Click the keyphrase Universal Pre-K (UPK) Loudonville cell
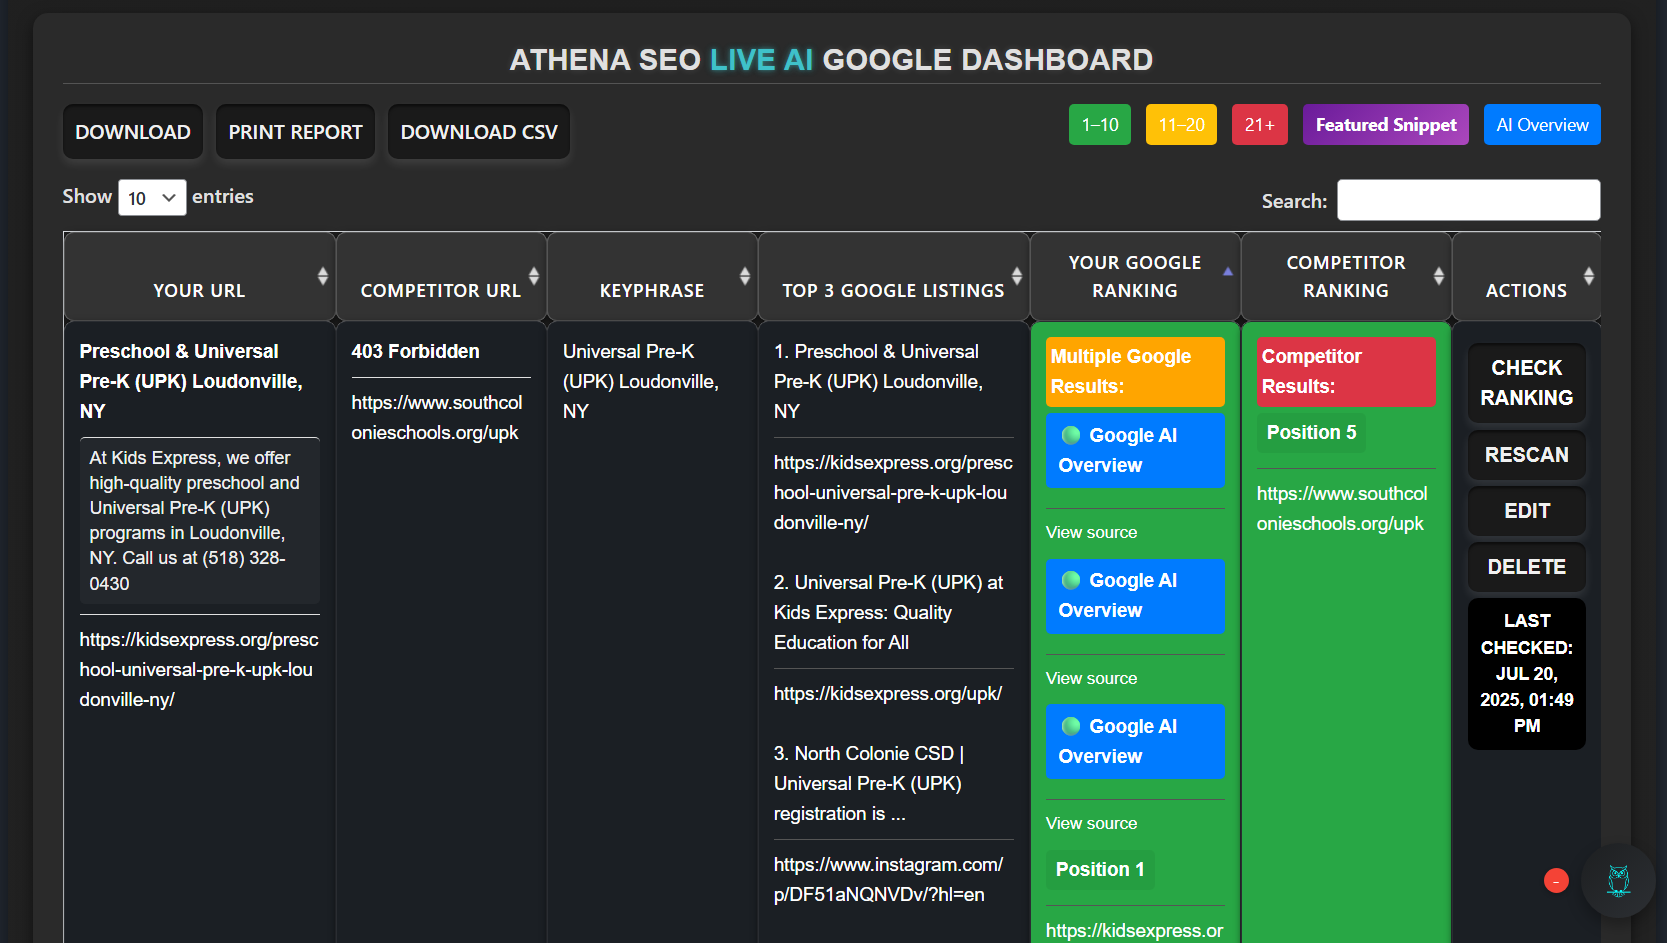Viewport: 1667px width, 943px height. pyautogui.click(x=641, y=382)
